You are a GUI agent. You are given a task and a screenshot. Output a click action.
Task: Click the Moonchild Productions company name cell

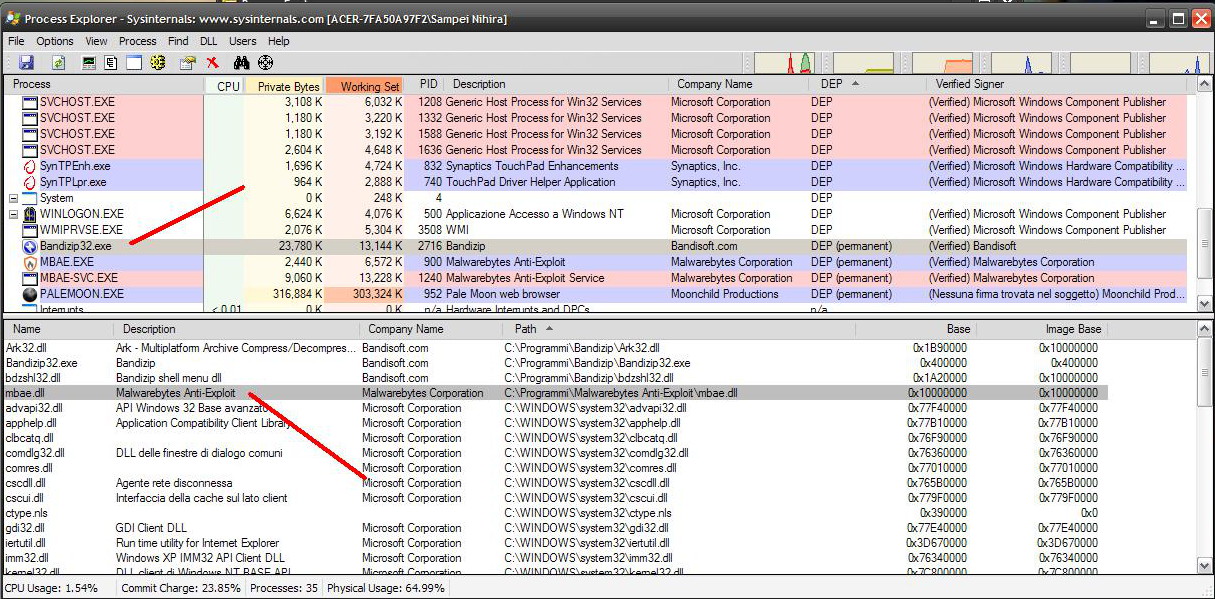tap(725, 294)
